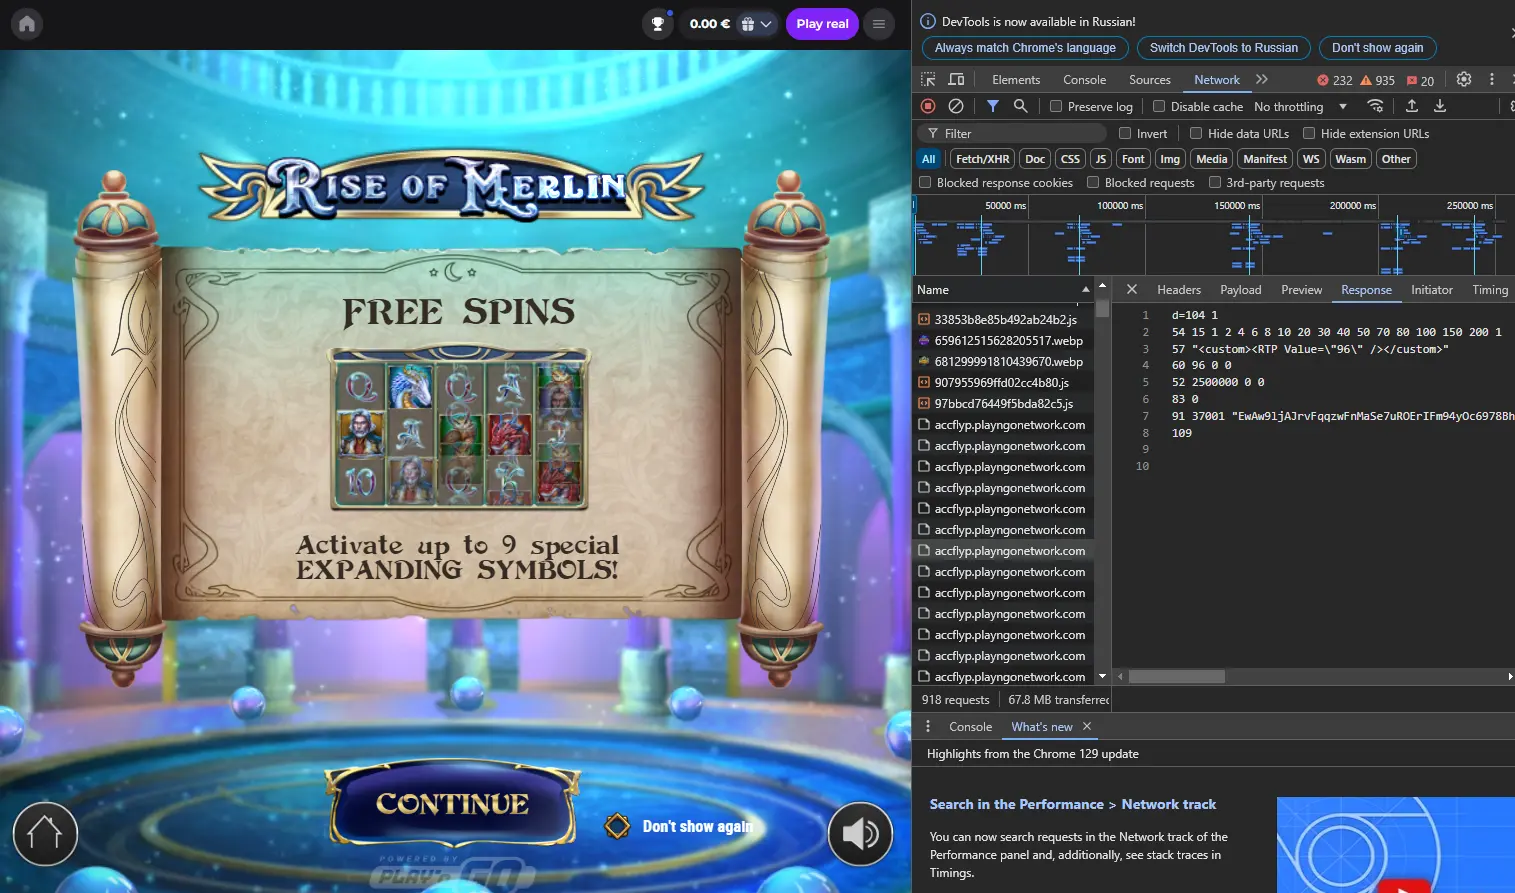
Task: Activate the inspect element picker
Action: point(928,80)
